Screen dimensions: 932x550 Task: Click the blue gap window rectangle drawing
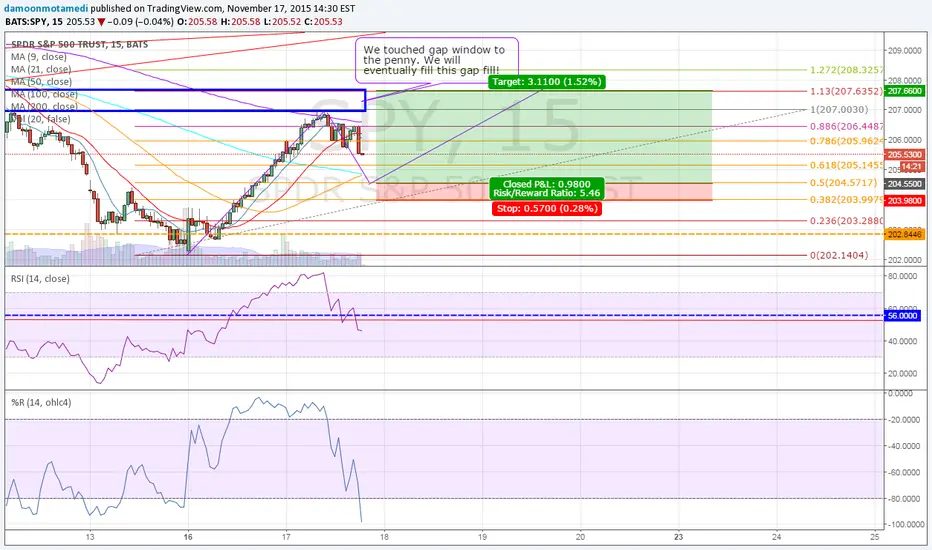(x=184, y=100)
